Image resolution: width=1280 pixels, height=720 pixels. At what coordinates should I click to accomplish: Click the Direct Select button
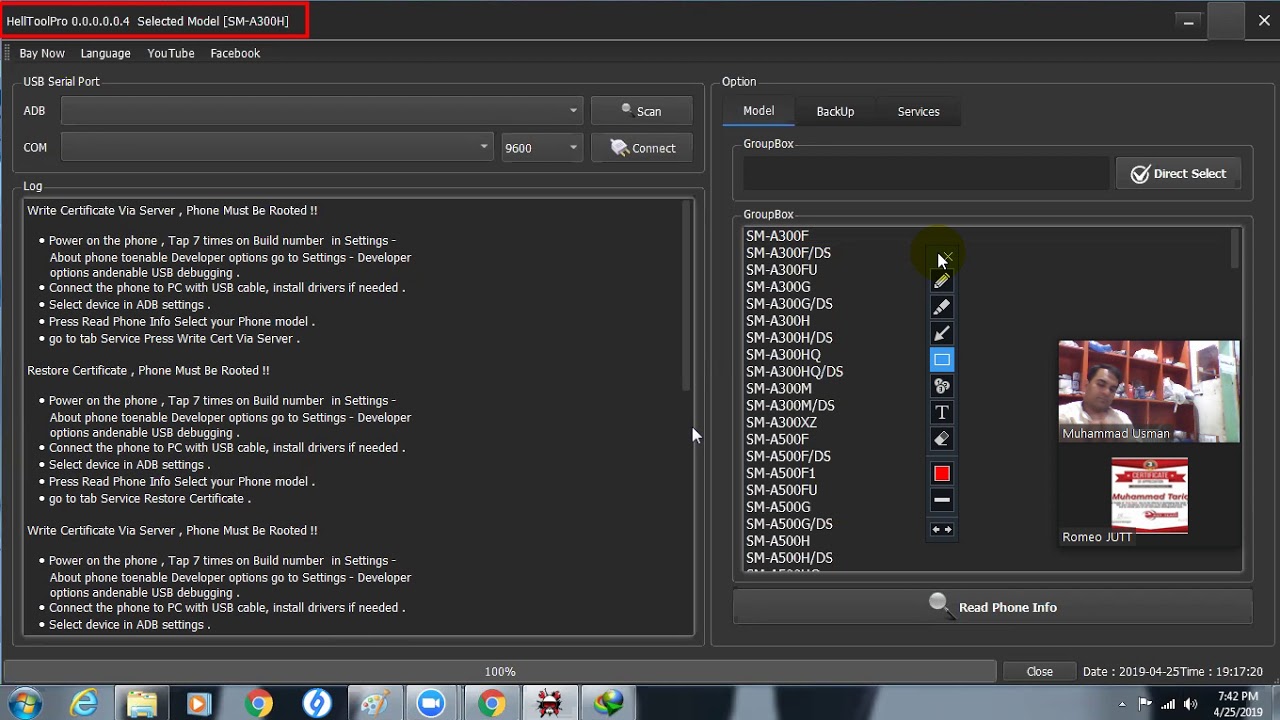(1178, 174)
